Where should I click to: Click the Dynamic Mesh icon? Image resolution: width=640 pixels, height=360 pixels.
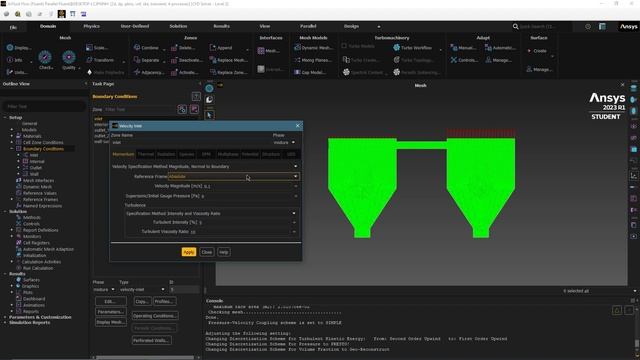click(x=298, y=48)
